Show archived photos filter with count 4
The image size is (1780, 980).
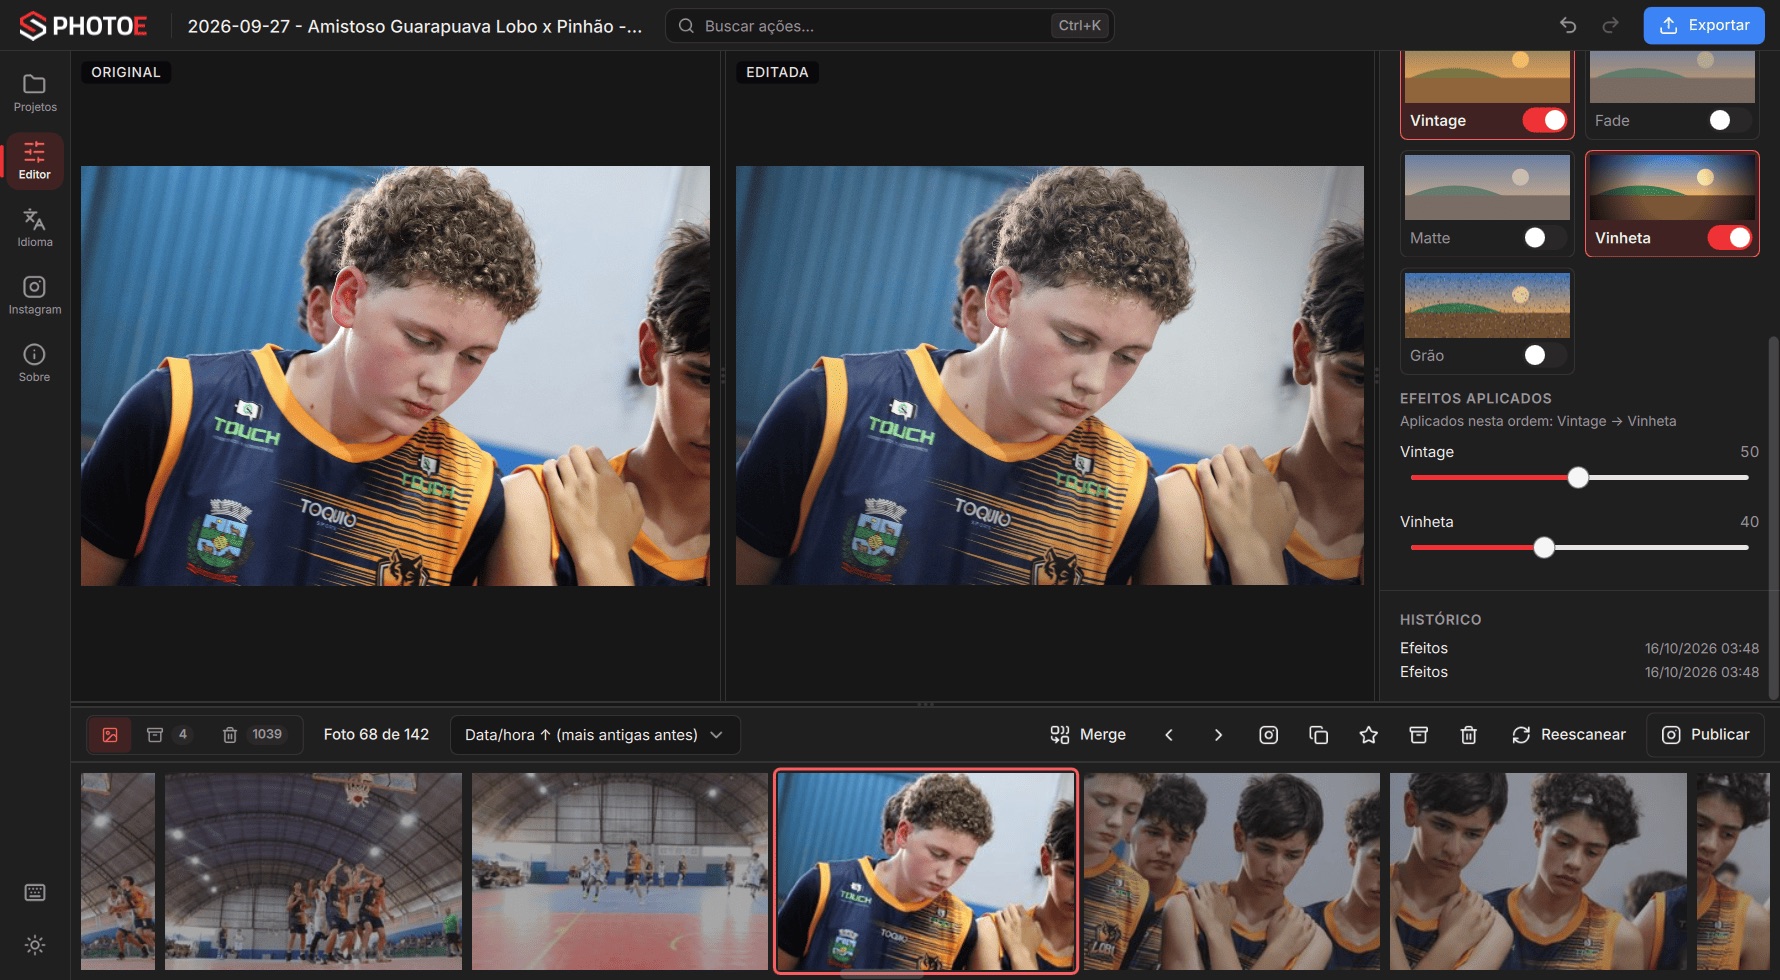click(x=168, y=735)
